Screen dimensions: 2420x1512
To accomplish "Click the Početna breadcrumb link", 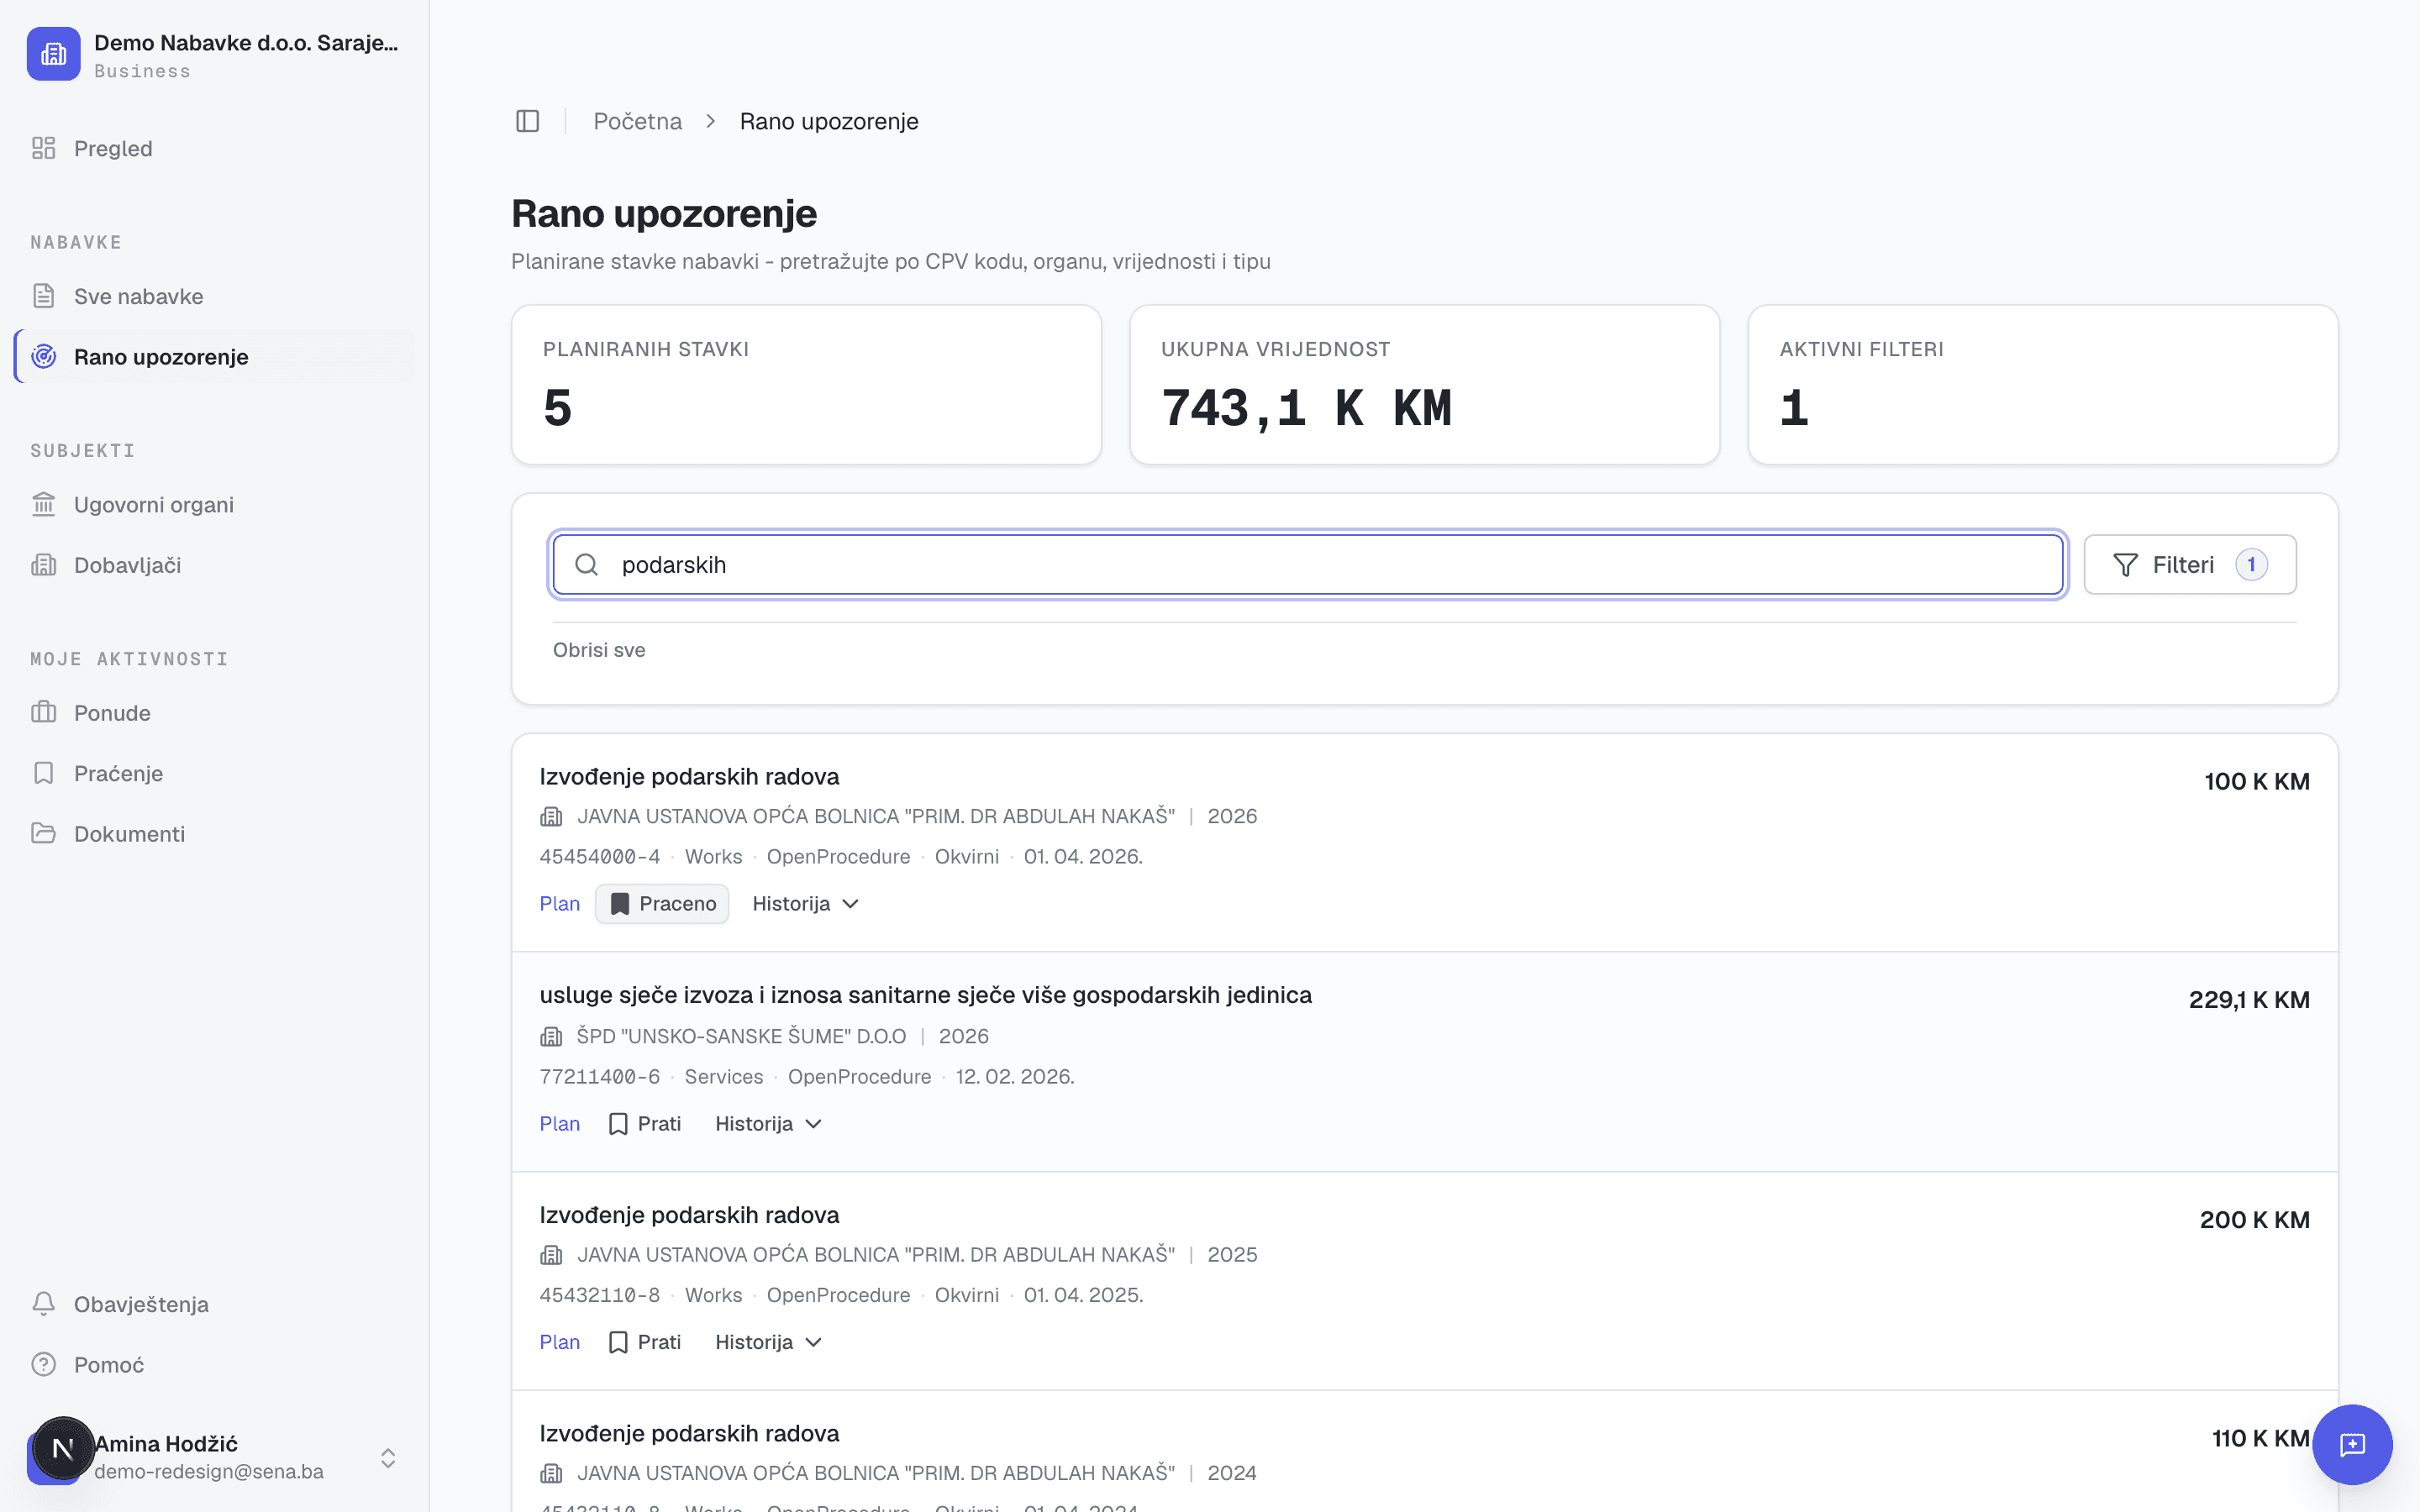I will [637, 121].
